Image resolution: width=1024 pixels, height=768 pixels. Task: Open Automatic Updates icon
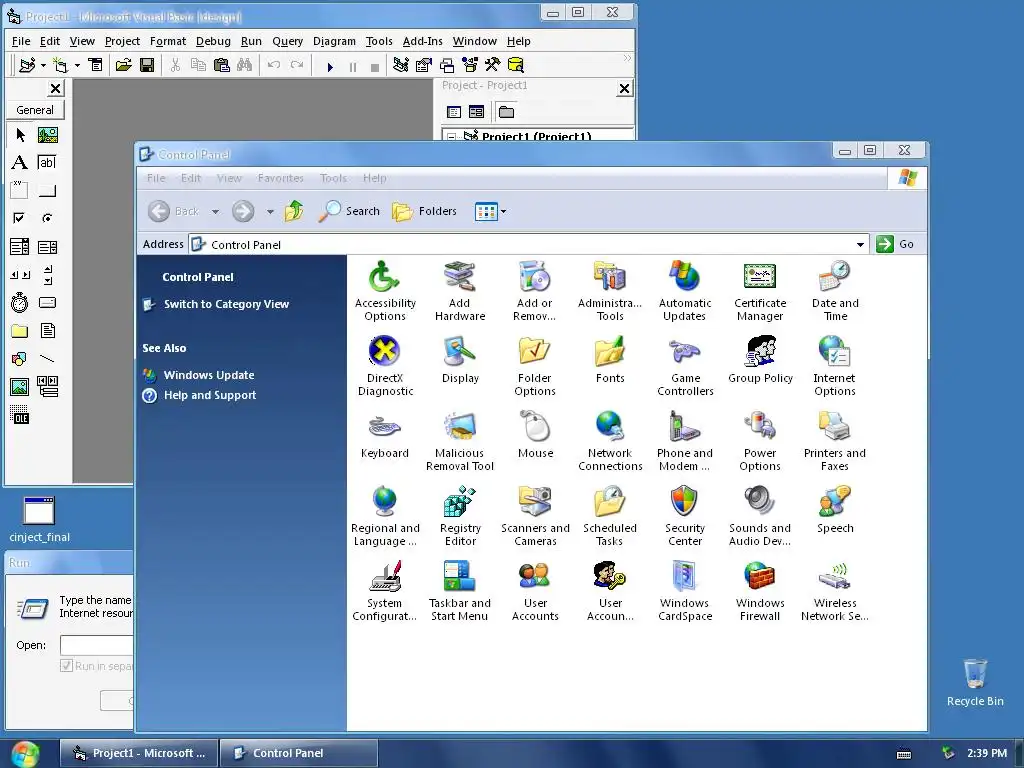pos(684,291)
